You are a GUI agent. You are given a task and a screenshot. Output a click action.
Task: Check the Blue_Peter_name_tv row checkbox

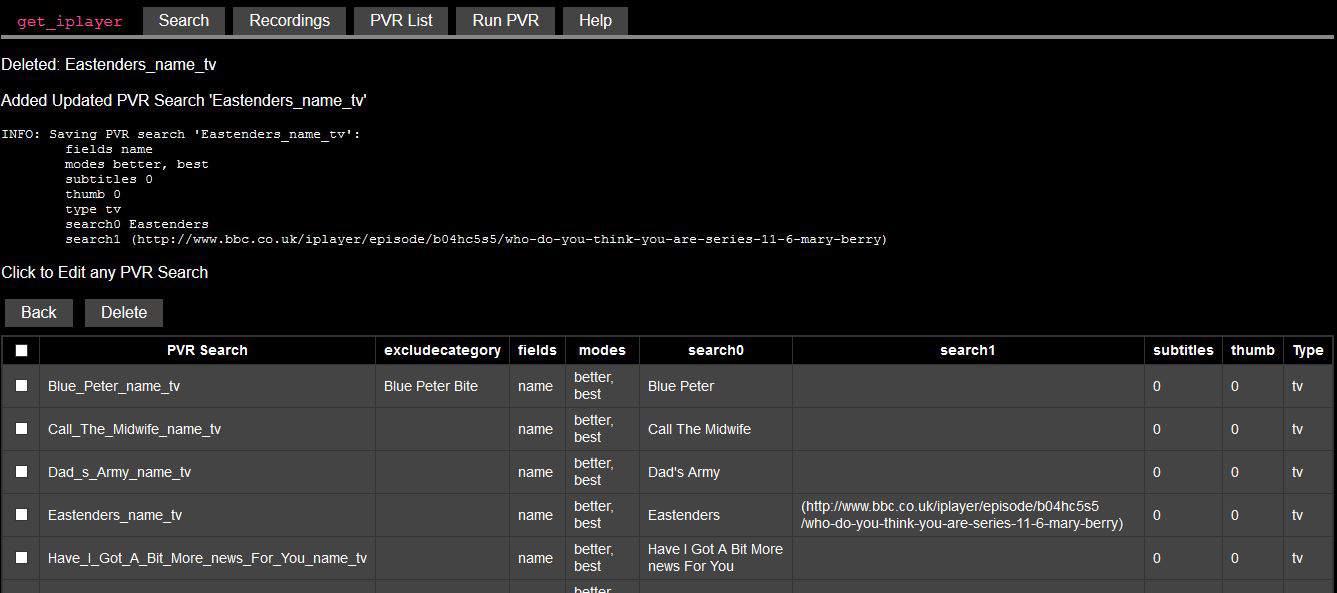tap(21, 386)
